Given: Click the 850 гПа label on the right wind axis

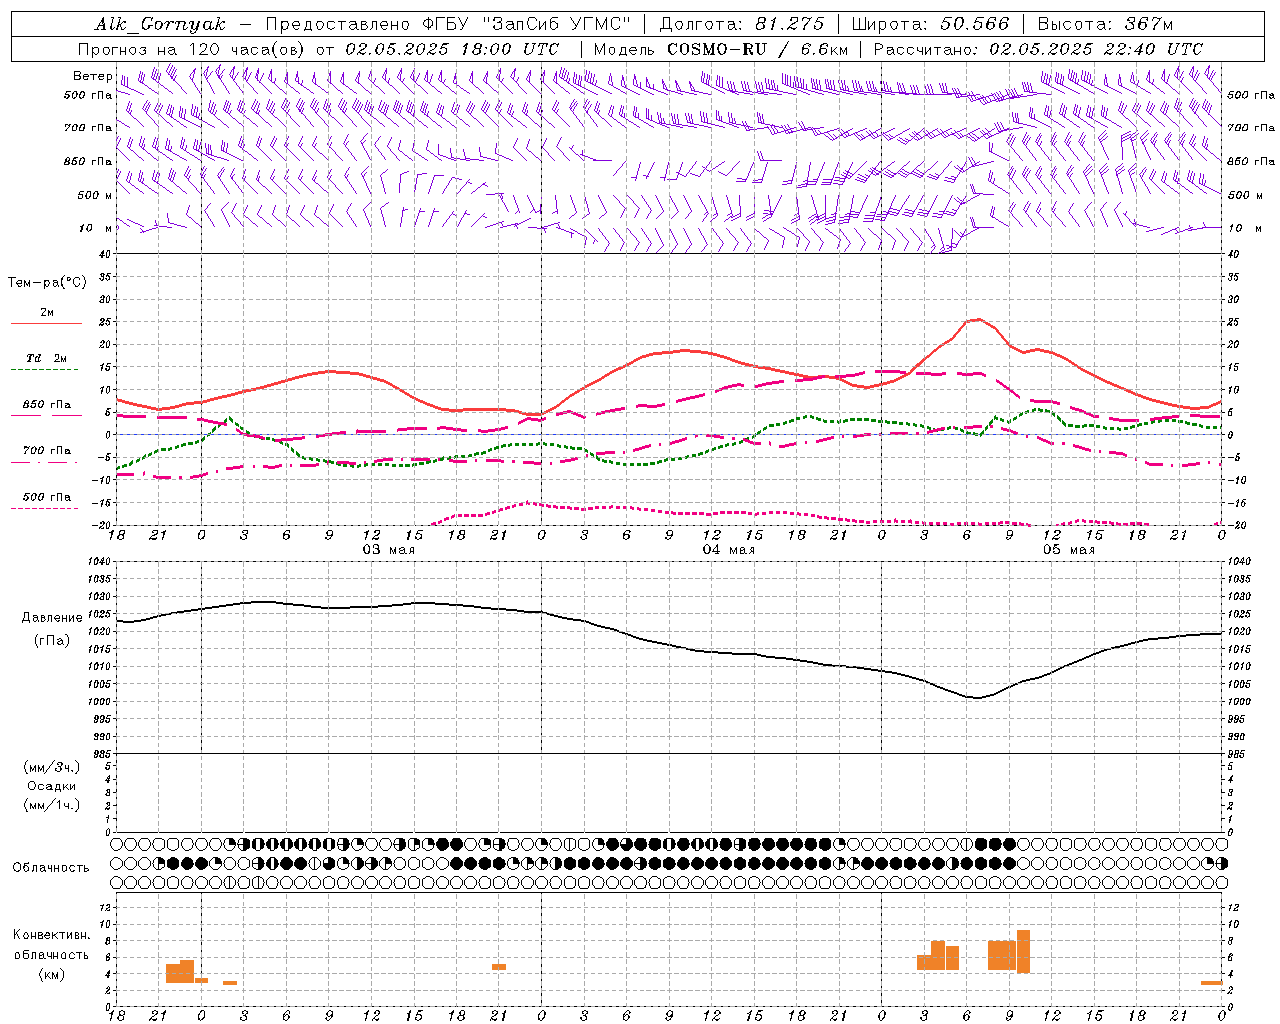Looking at the screenshot, I should coord(1251,161).
